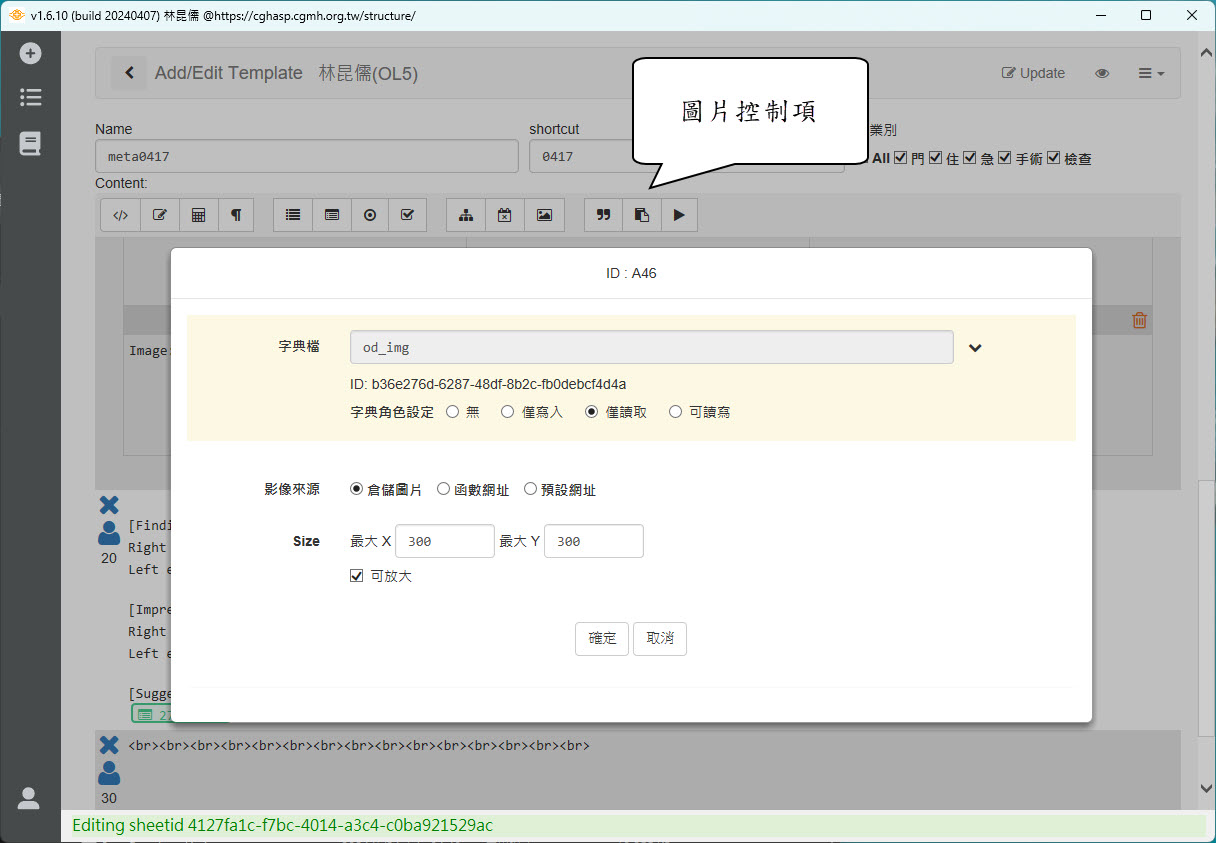1216x843 pixels.
Task: Toggle the 可放大 checkbox
Action: click(357, 576)
